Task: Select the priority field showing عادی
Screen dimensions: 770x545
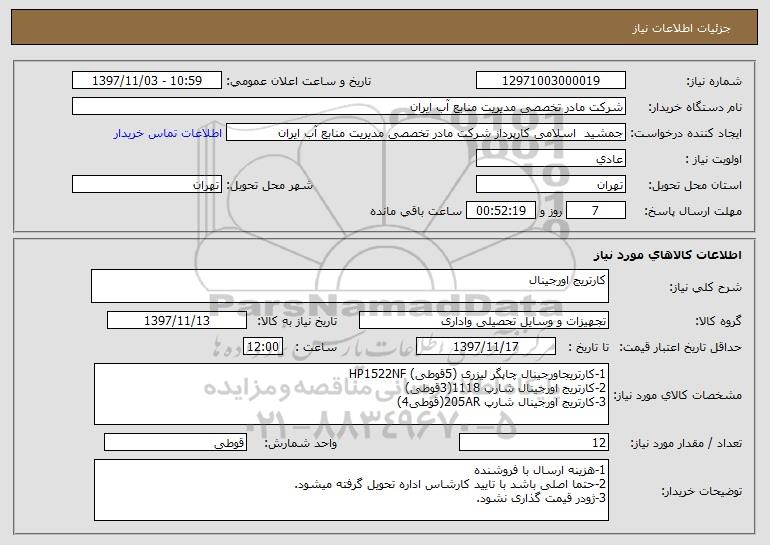Action: pyautogui.click(x=550, y=159)
